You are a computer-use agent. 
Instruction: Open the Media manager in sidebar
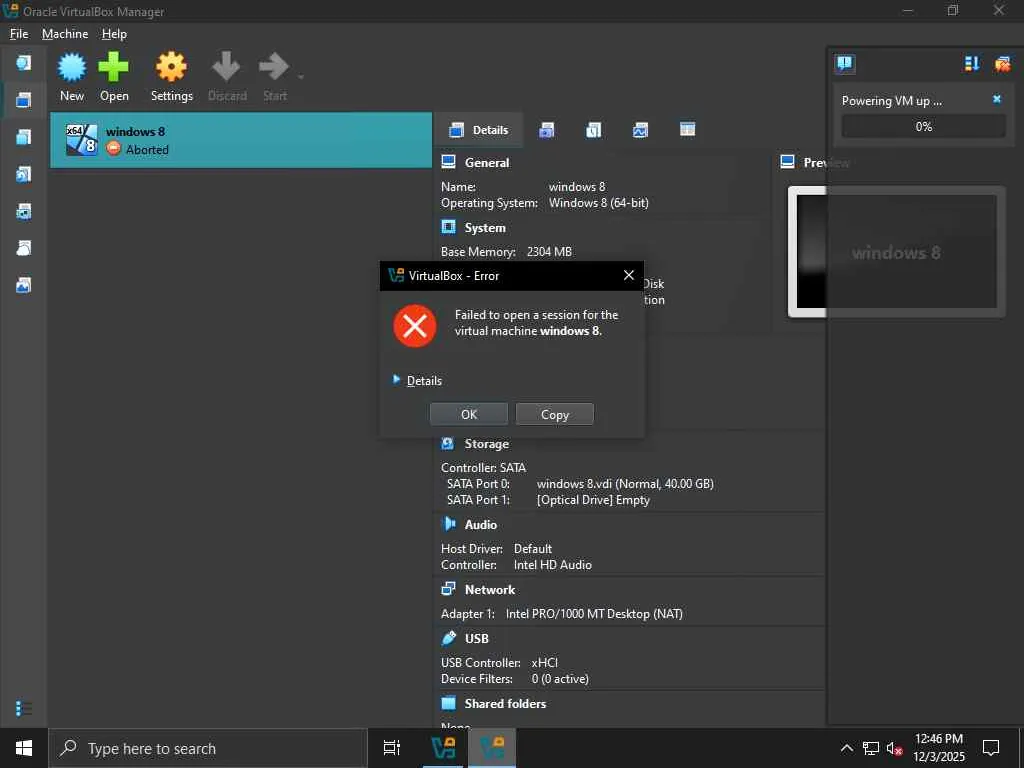pos(24,174)
